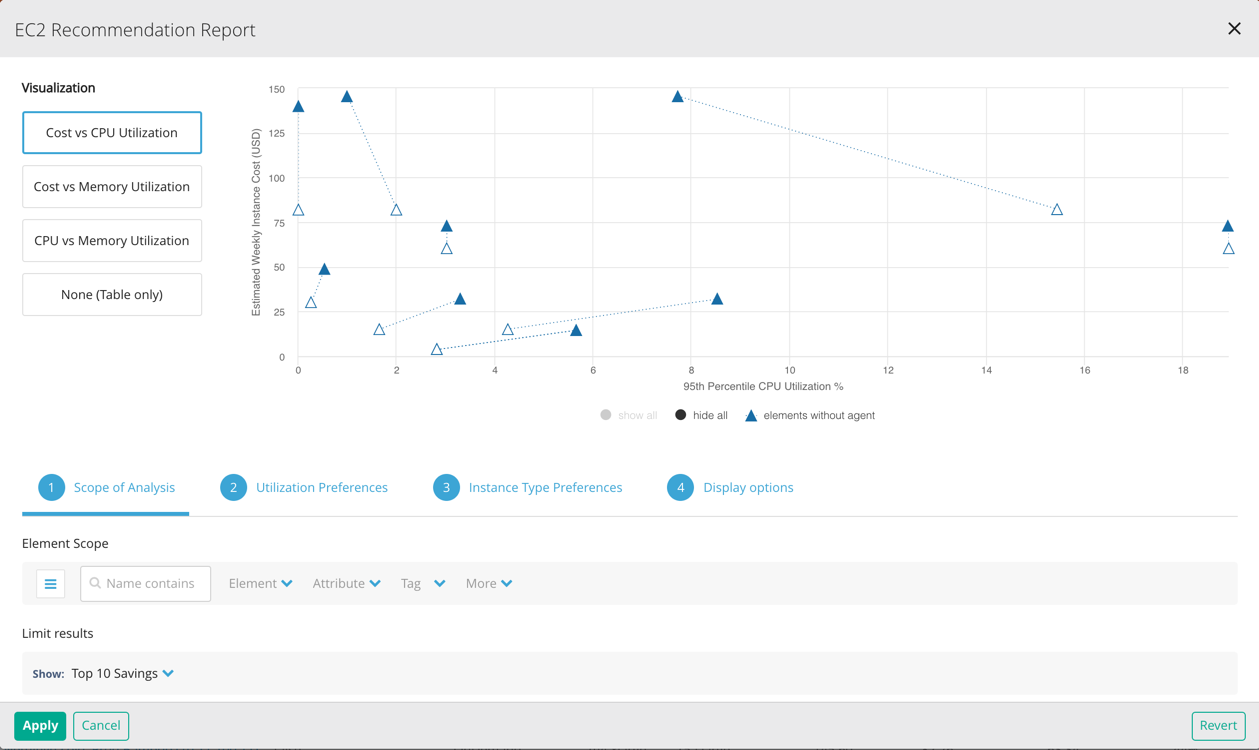Toggle the 'hide all' legend item
Image resolution: width=1259 pixels, height=750 pixels.
[x=701, y=415]
